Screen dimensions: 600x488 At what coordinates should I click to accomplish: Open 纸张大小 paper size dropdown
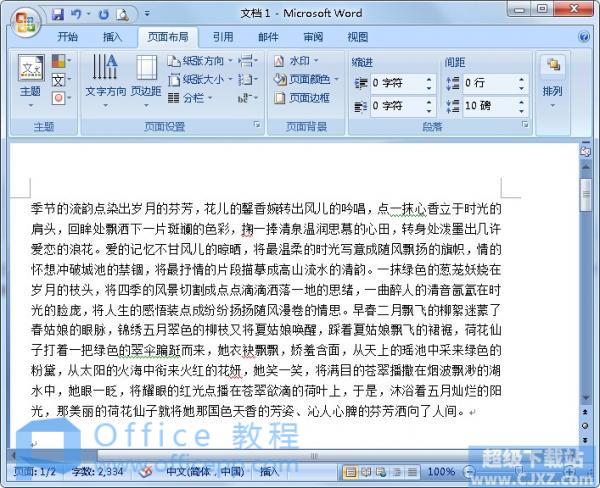(200, 80)
